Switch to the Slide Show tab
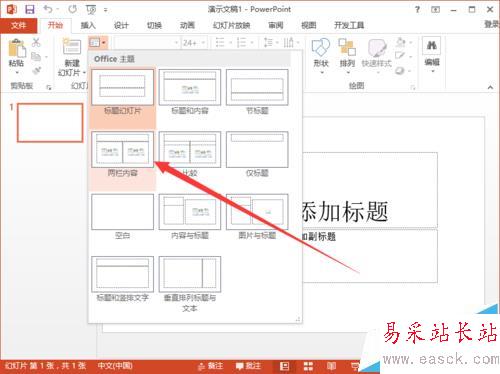Image resolution: width=500 pixels, height=374 pixels. (x=232, y=25)
